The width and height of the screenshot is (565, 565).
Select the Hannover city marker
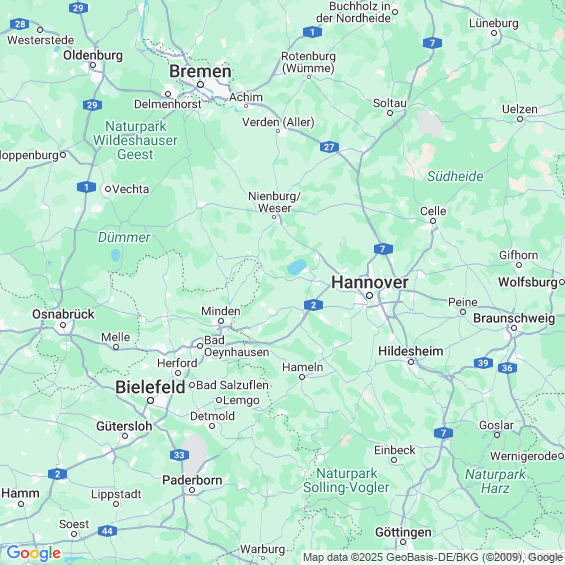(x=369, y=295)
